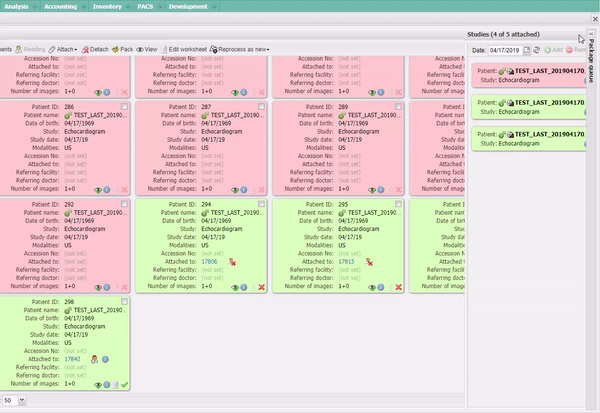Viewport: 600px width, 413px height.
Task: Open attached order link 17815
Action: [x=346, y=262]
